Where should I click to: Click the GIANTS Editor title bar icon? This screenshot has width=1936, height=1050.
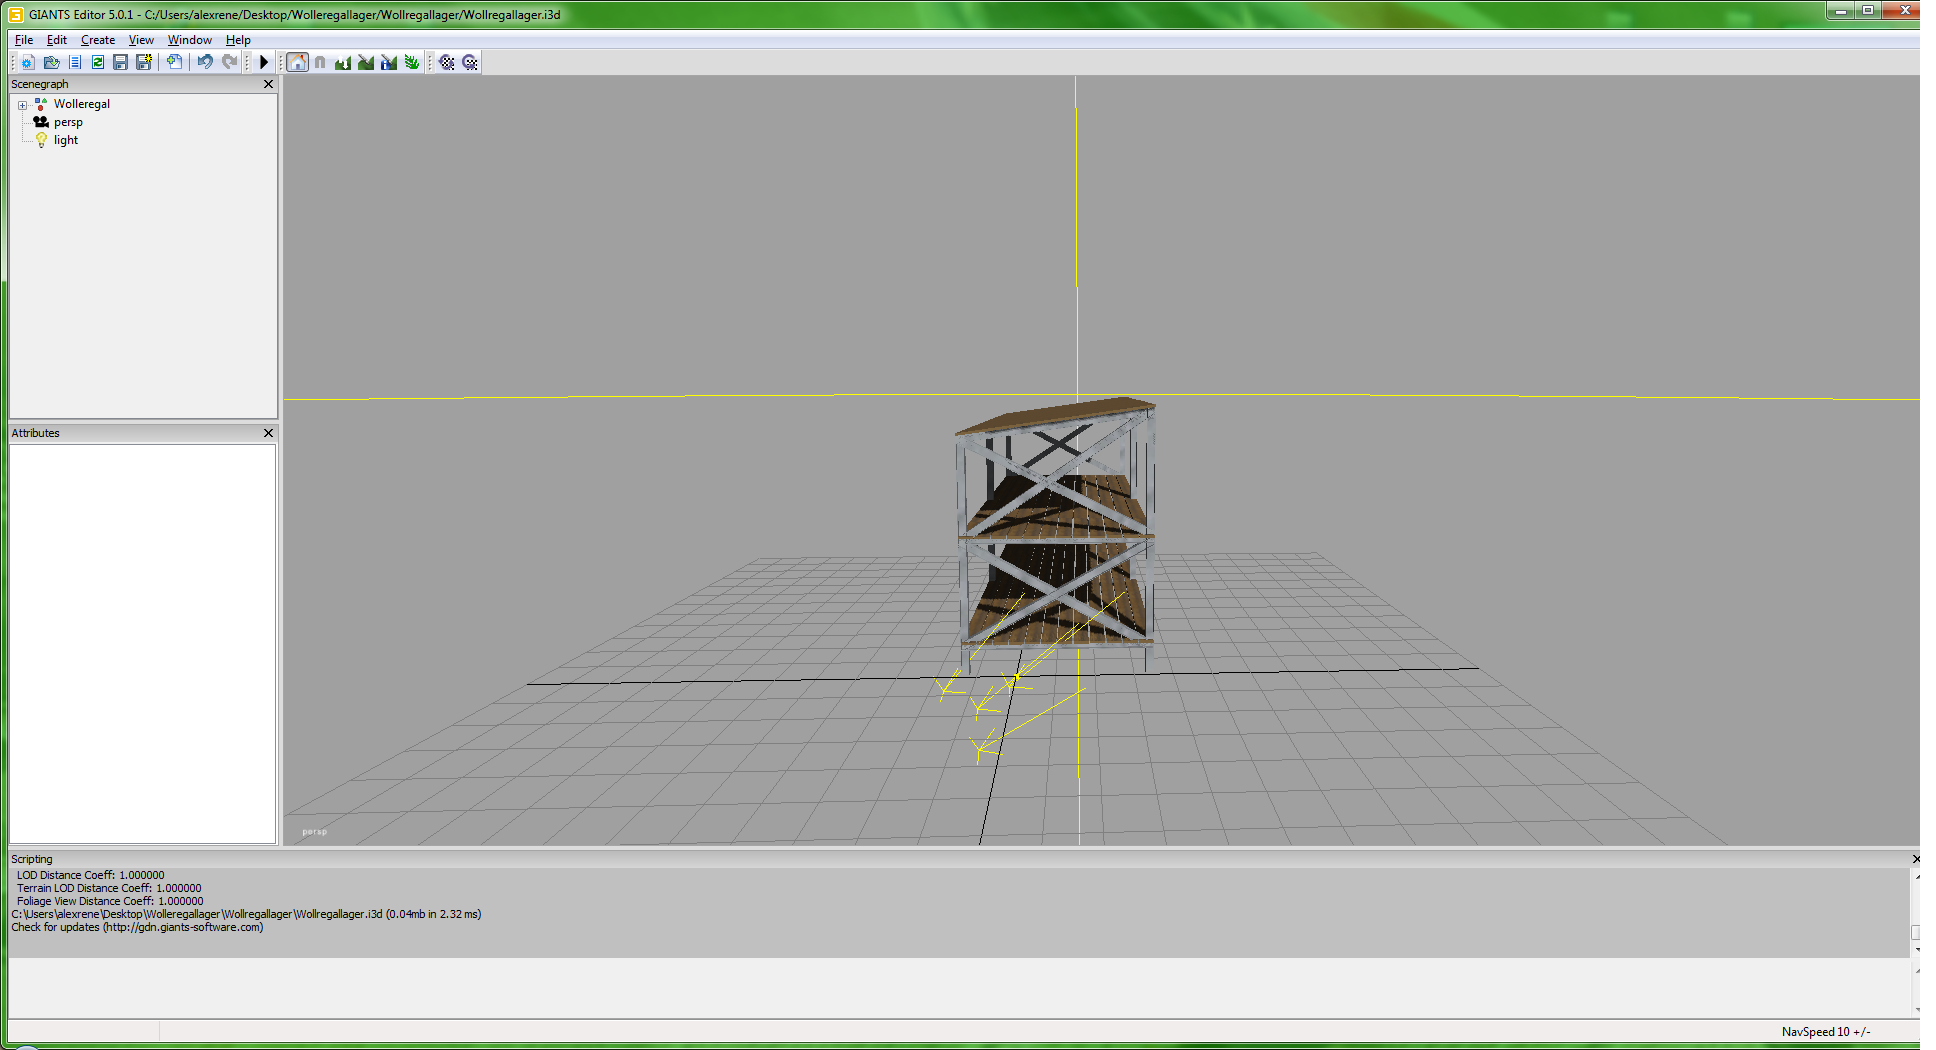(16, 14)
